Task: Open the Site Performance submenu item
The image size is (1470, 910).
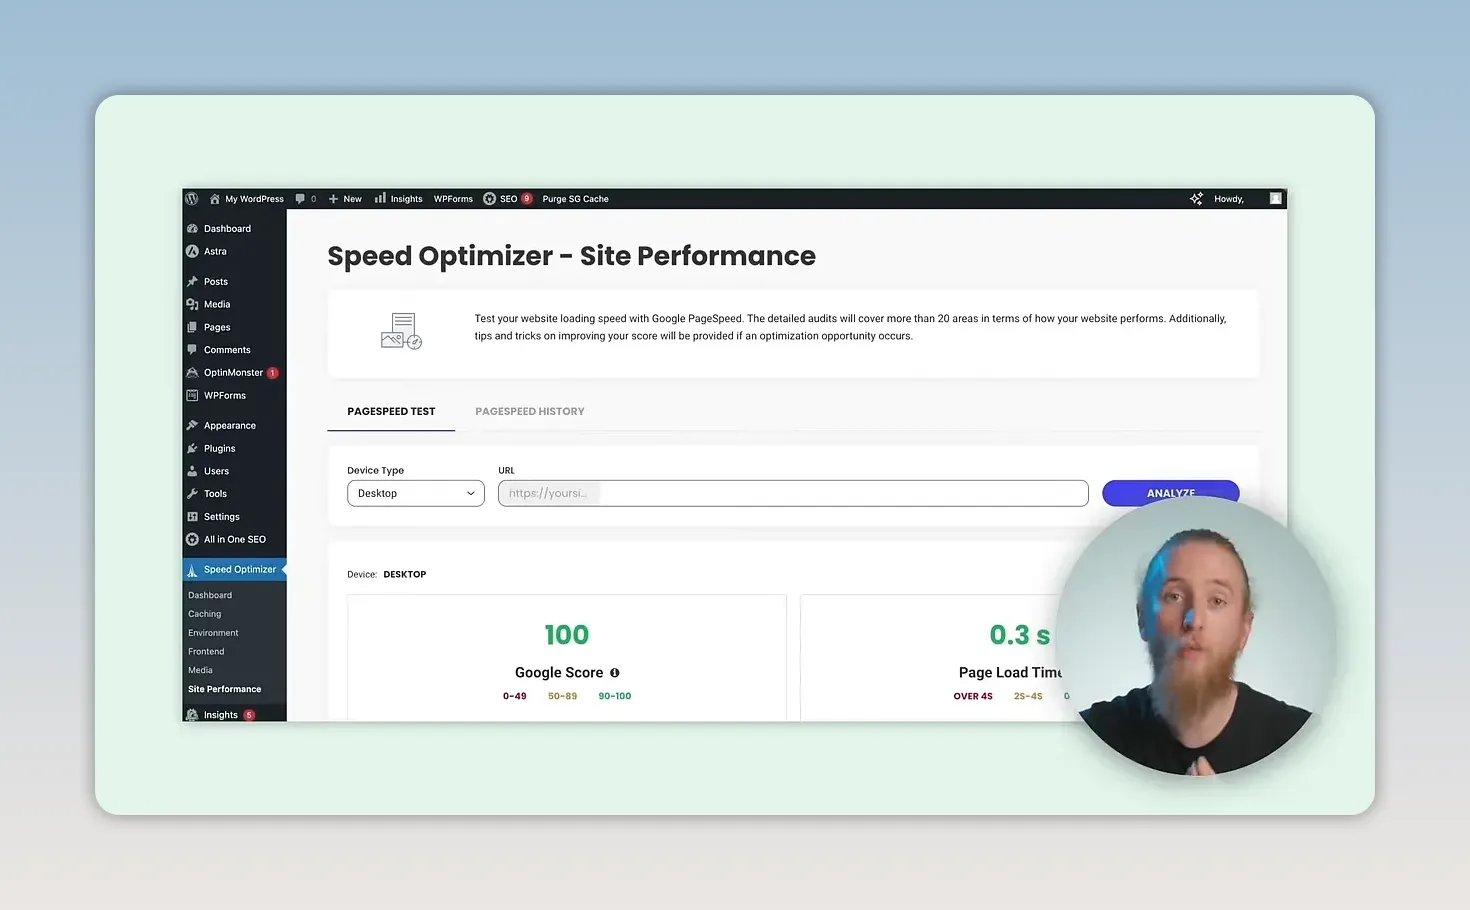Action: [225, 689]
